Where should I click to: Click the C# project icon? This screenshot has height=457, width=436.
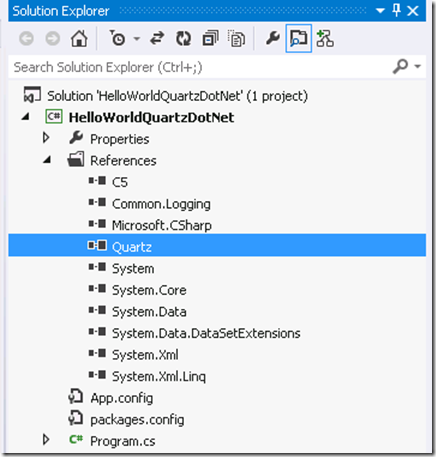pos(54,117)
